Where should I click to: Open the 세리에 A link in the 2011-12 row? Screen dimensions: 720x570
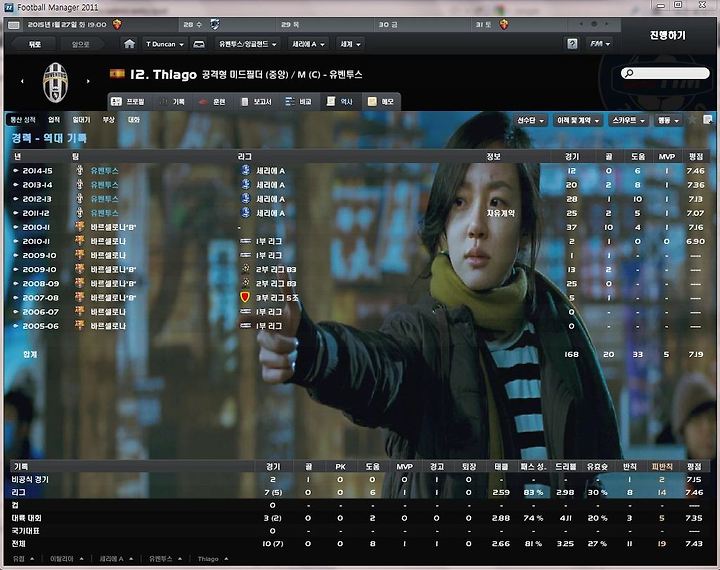(x=270, y=213)
